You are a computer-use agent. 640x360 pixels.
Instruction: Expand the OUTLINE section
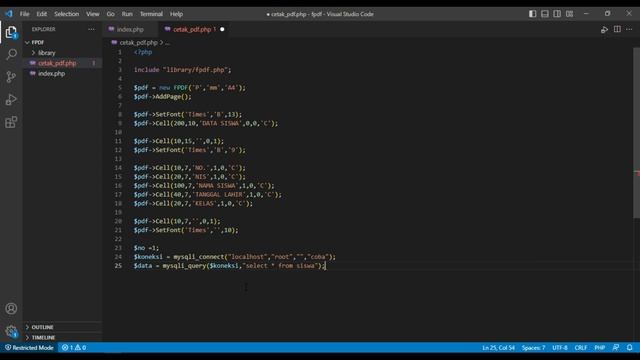pos(42,327)
